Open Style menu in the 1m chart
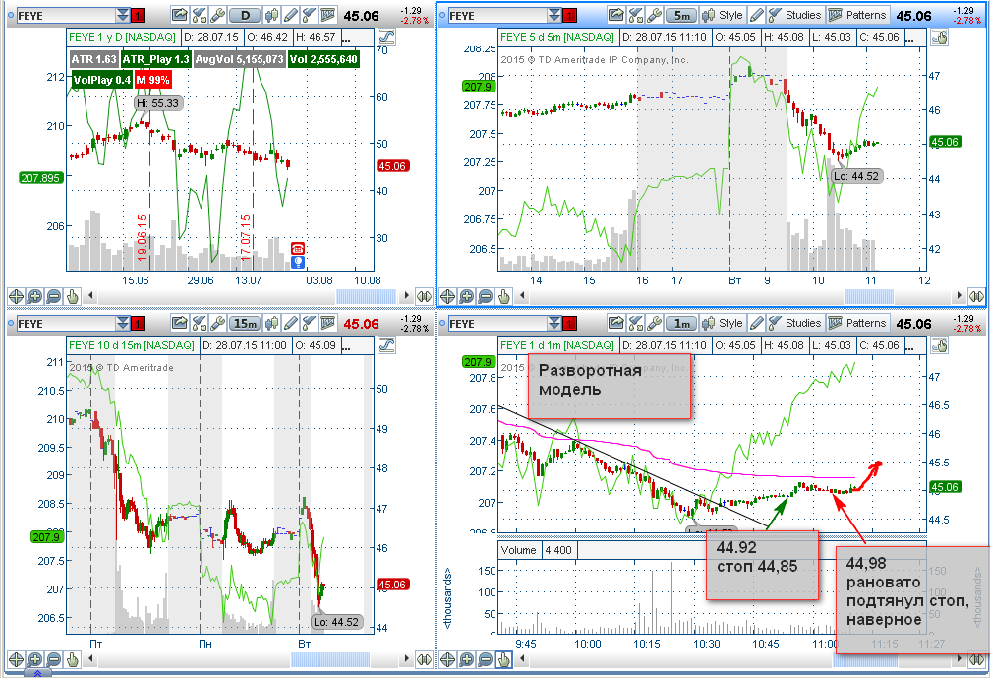Image resolution: width=990 pixels, height=678 pixels. click(723, 323)
